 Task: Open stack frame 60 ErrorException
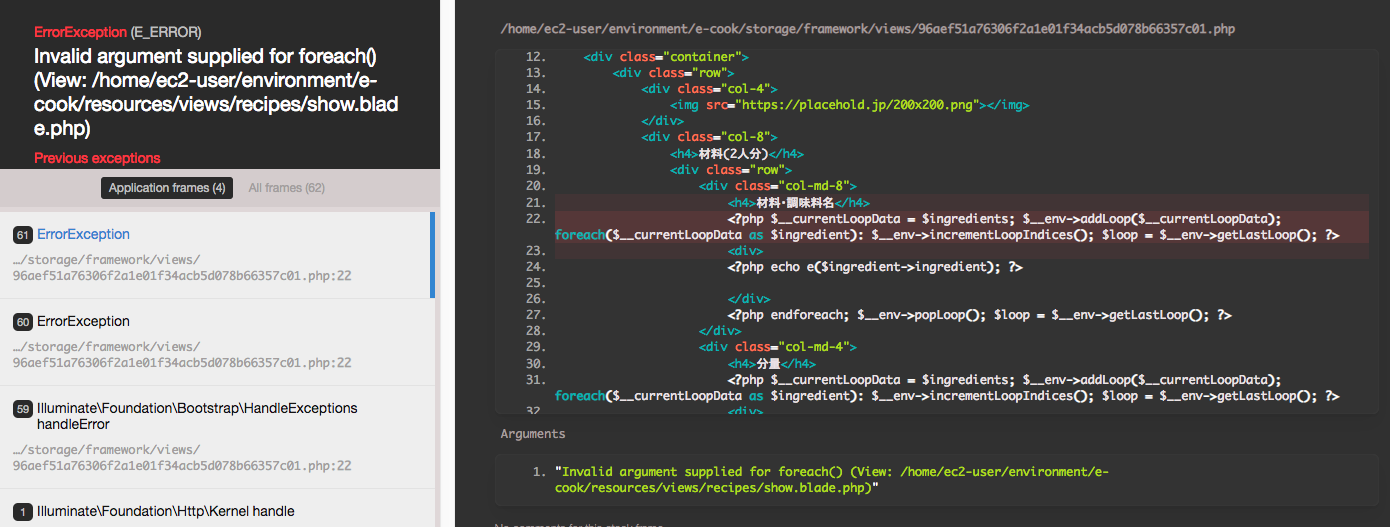(x=83, y=321)
